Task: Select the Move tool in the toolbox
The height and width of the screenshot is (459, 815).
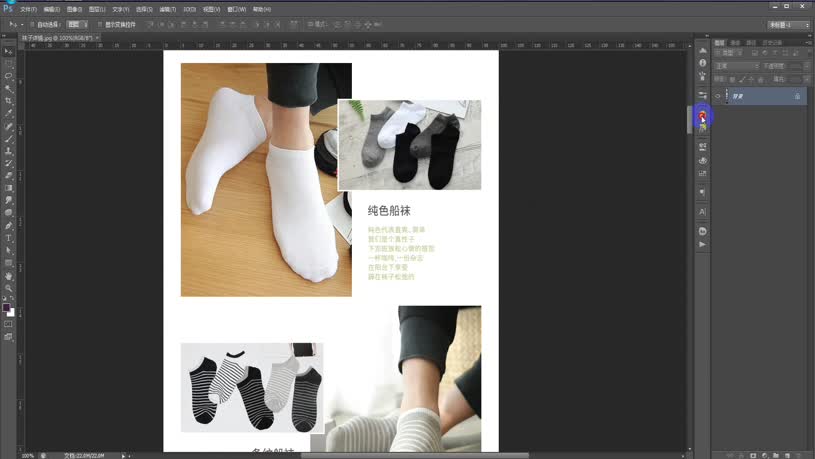Action: click(8, 51)
